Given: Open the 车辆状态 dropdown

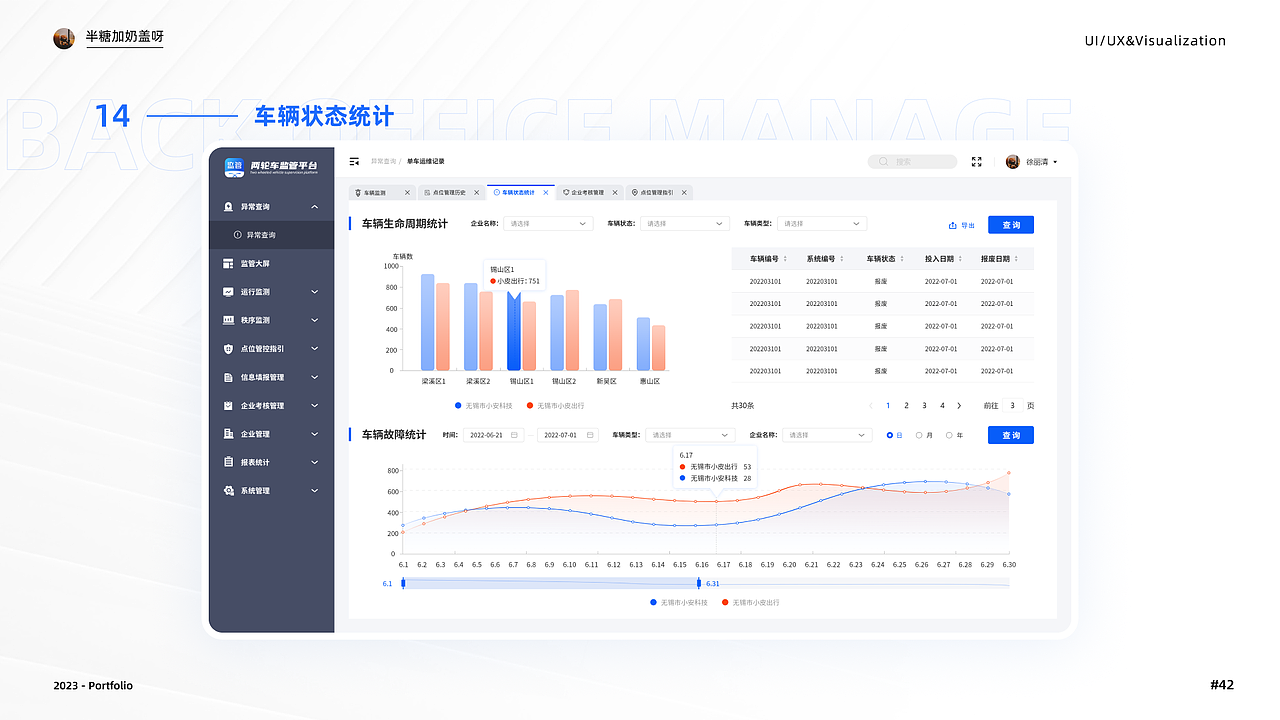Looking at the screenshot, I should tap(684, 224).
